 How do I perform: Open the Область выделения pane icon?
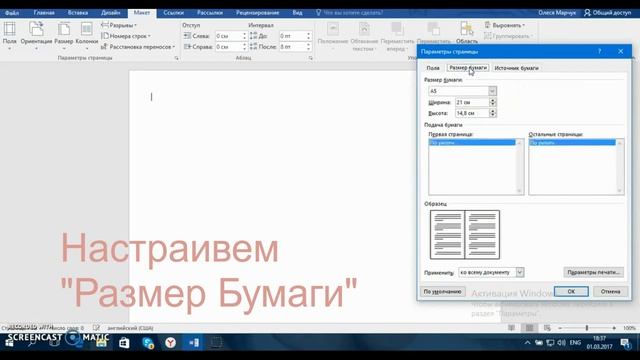click(x=467, y=33)
